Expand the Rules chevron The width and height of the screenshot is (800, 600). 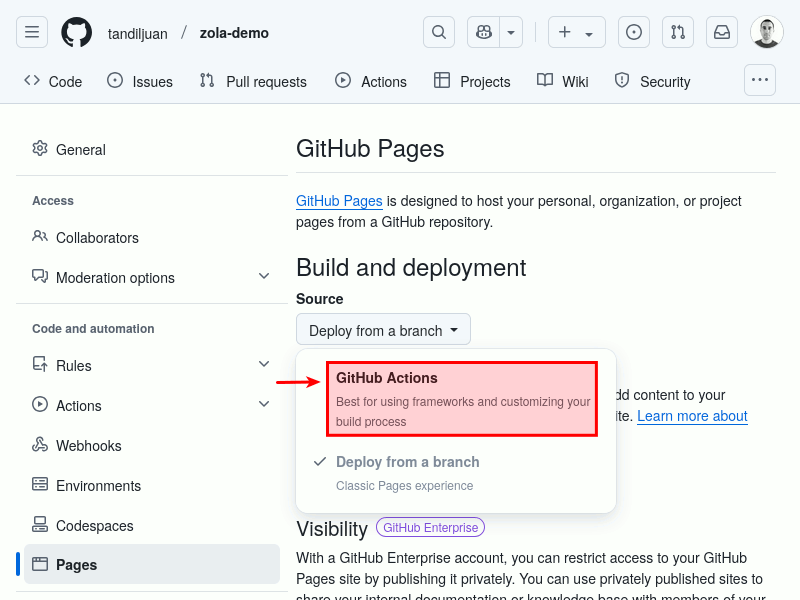click(x=264, y=364)
